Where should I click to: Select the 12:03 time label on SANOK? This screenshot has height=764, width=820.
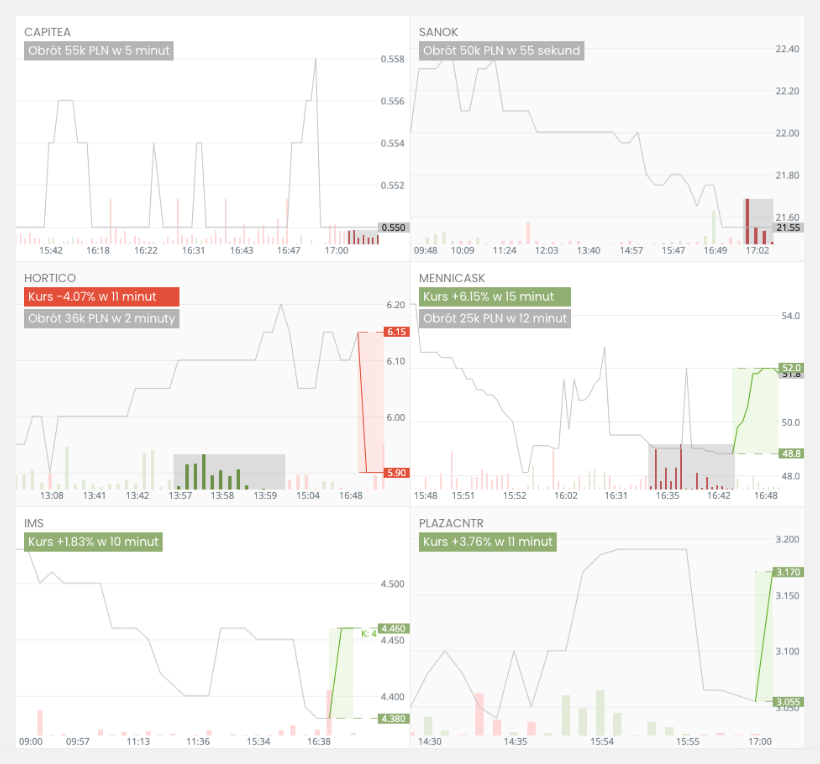pyautogui.click(x=546, y=250)
